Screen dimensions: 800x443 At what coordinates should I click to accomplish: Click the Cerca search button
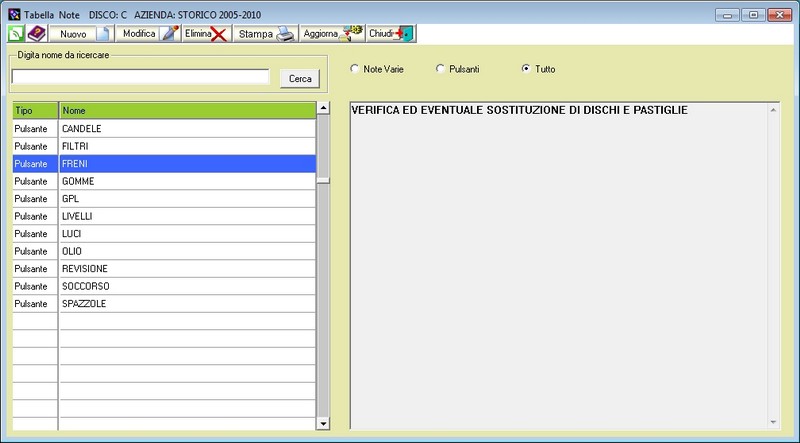coord(300,79)
